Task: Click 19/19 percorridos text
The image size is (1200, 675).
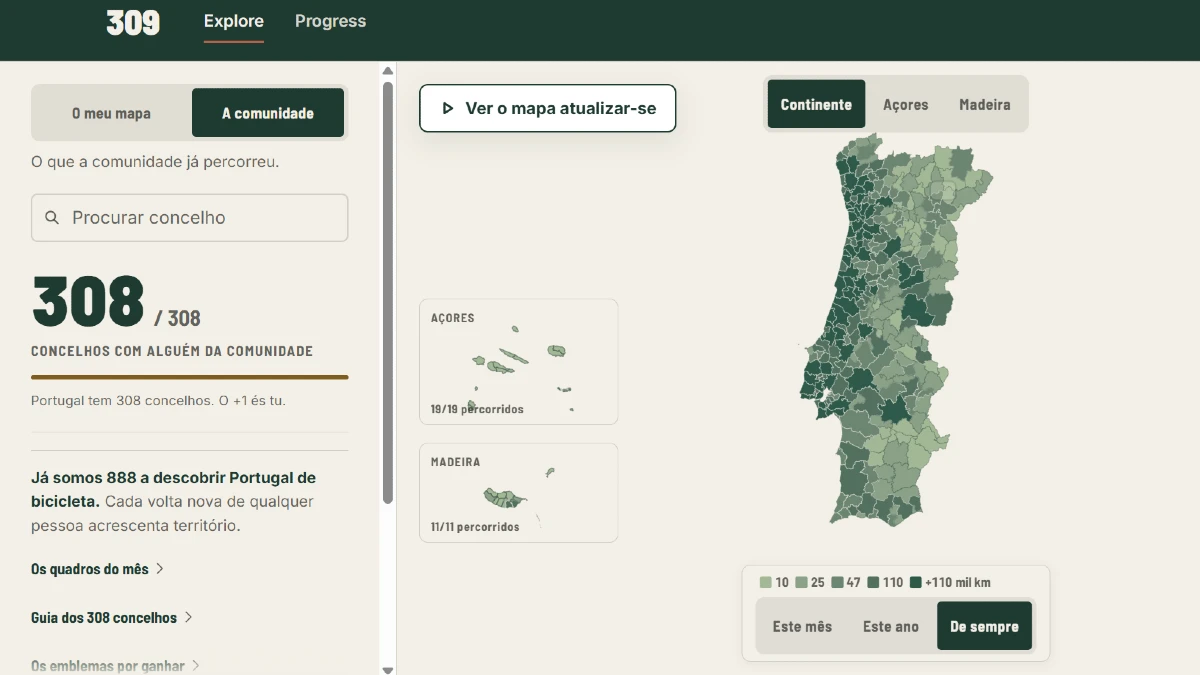Action: pos(477,409)
